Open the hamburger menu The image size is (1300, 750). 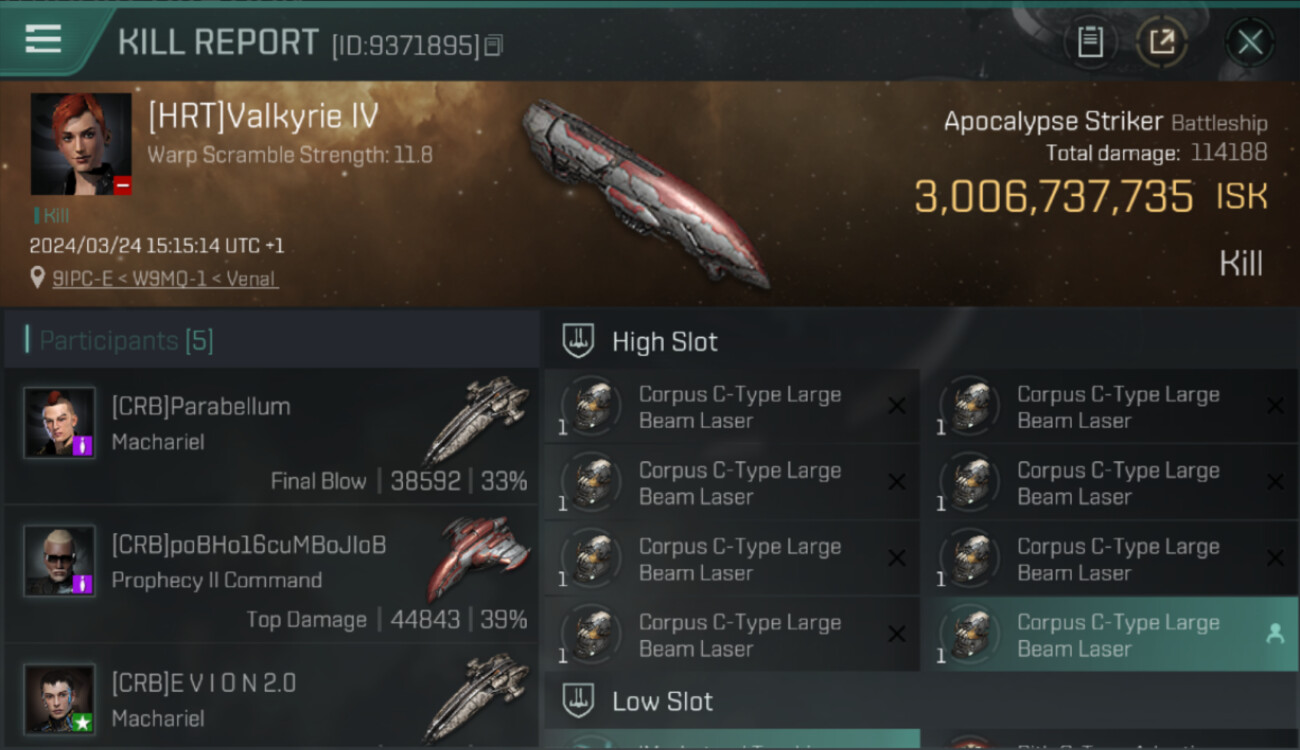pyautogui.click(x=43, y=40)
